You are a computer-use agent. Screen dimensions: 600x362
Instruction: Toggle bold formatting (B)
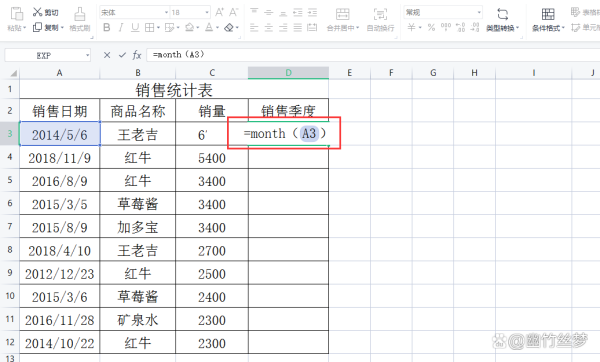point(107,28)
